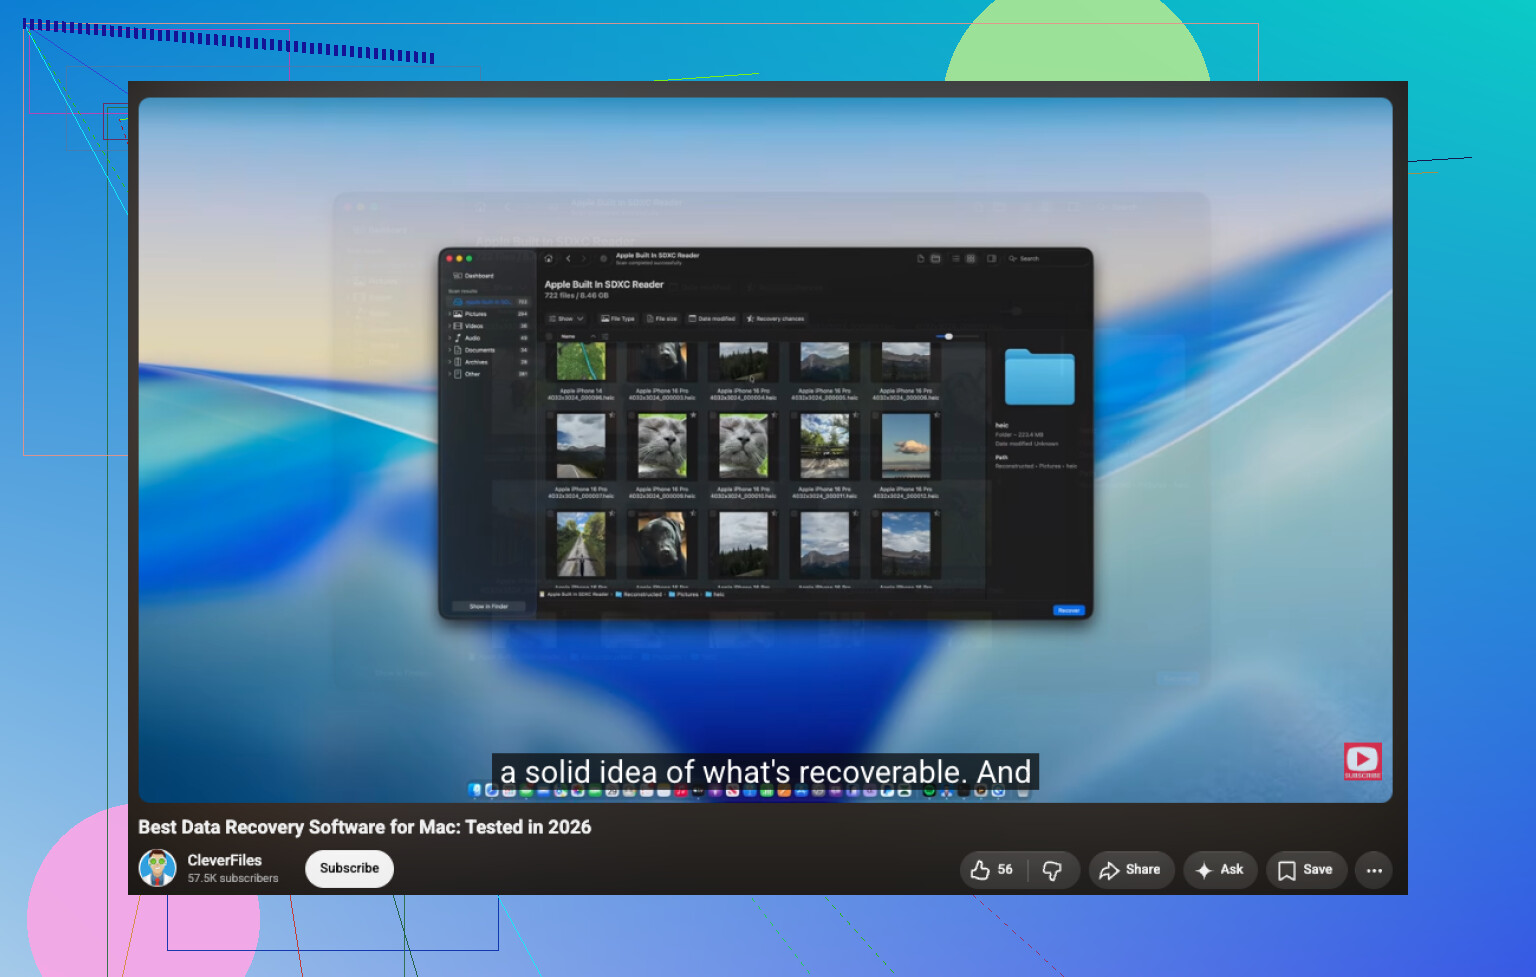
Task: Click the Subscribe button
Action: click(349, 868)
